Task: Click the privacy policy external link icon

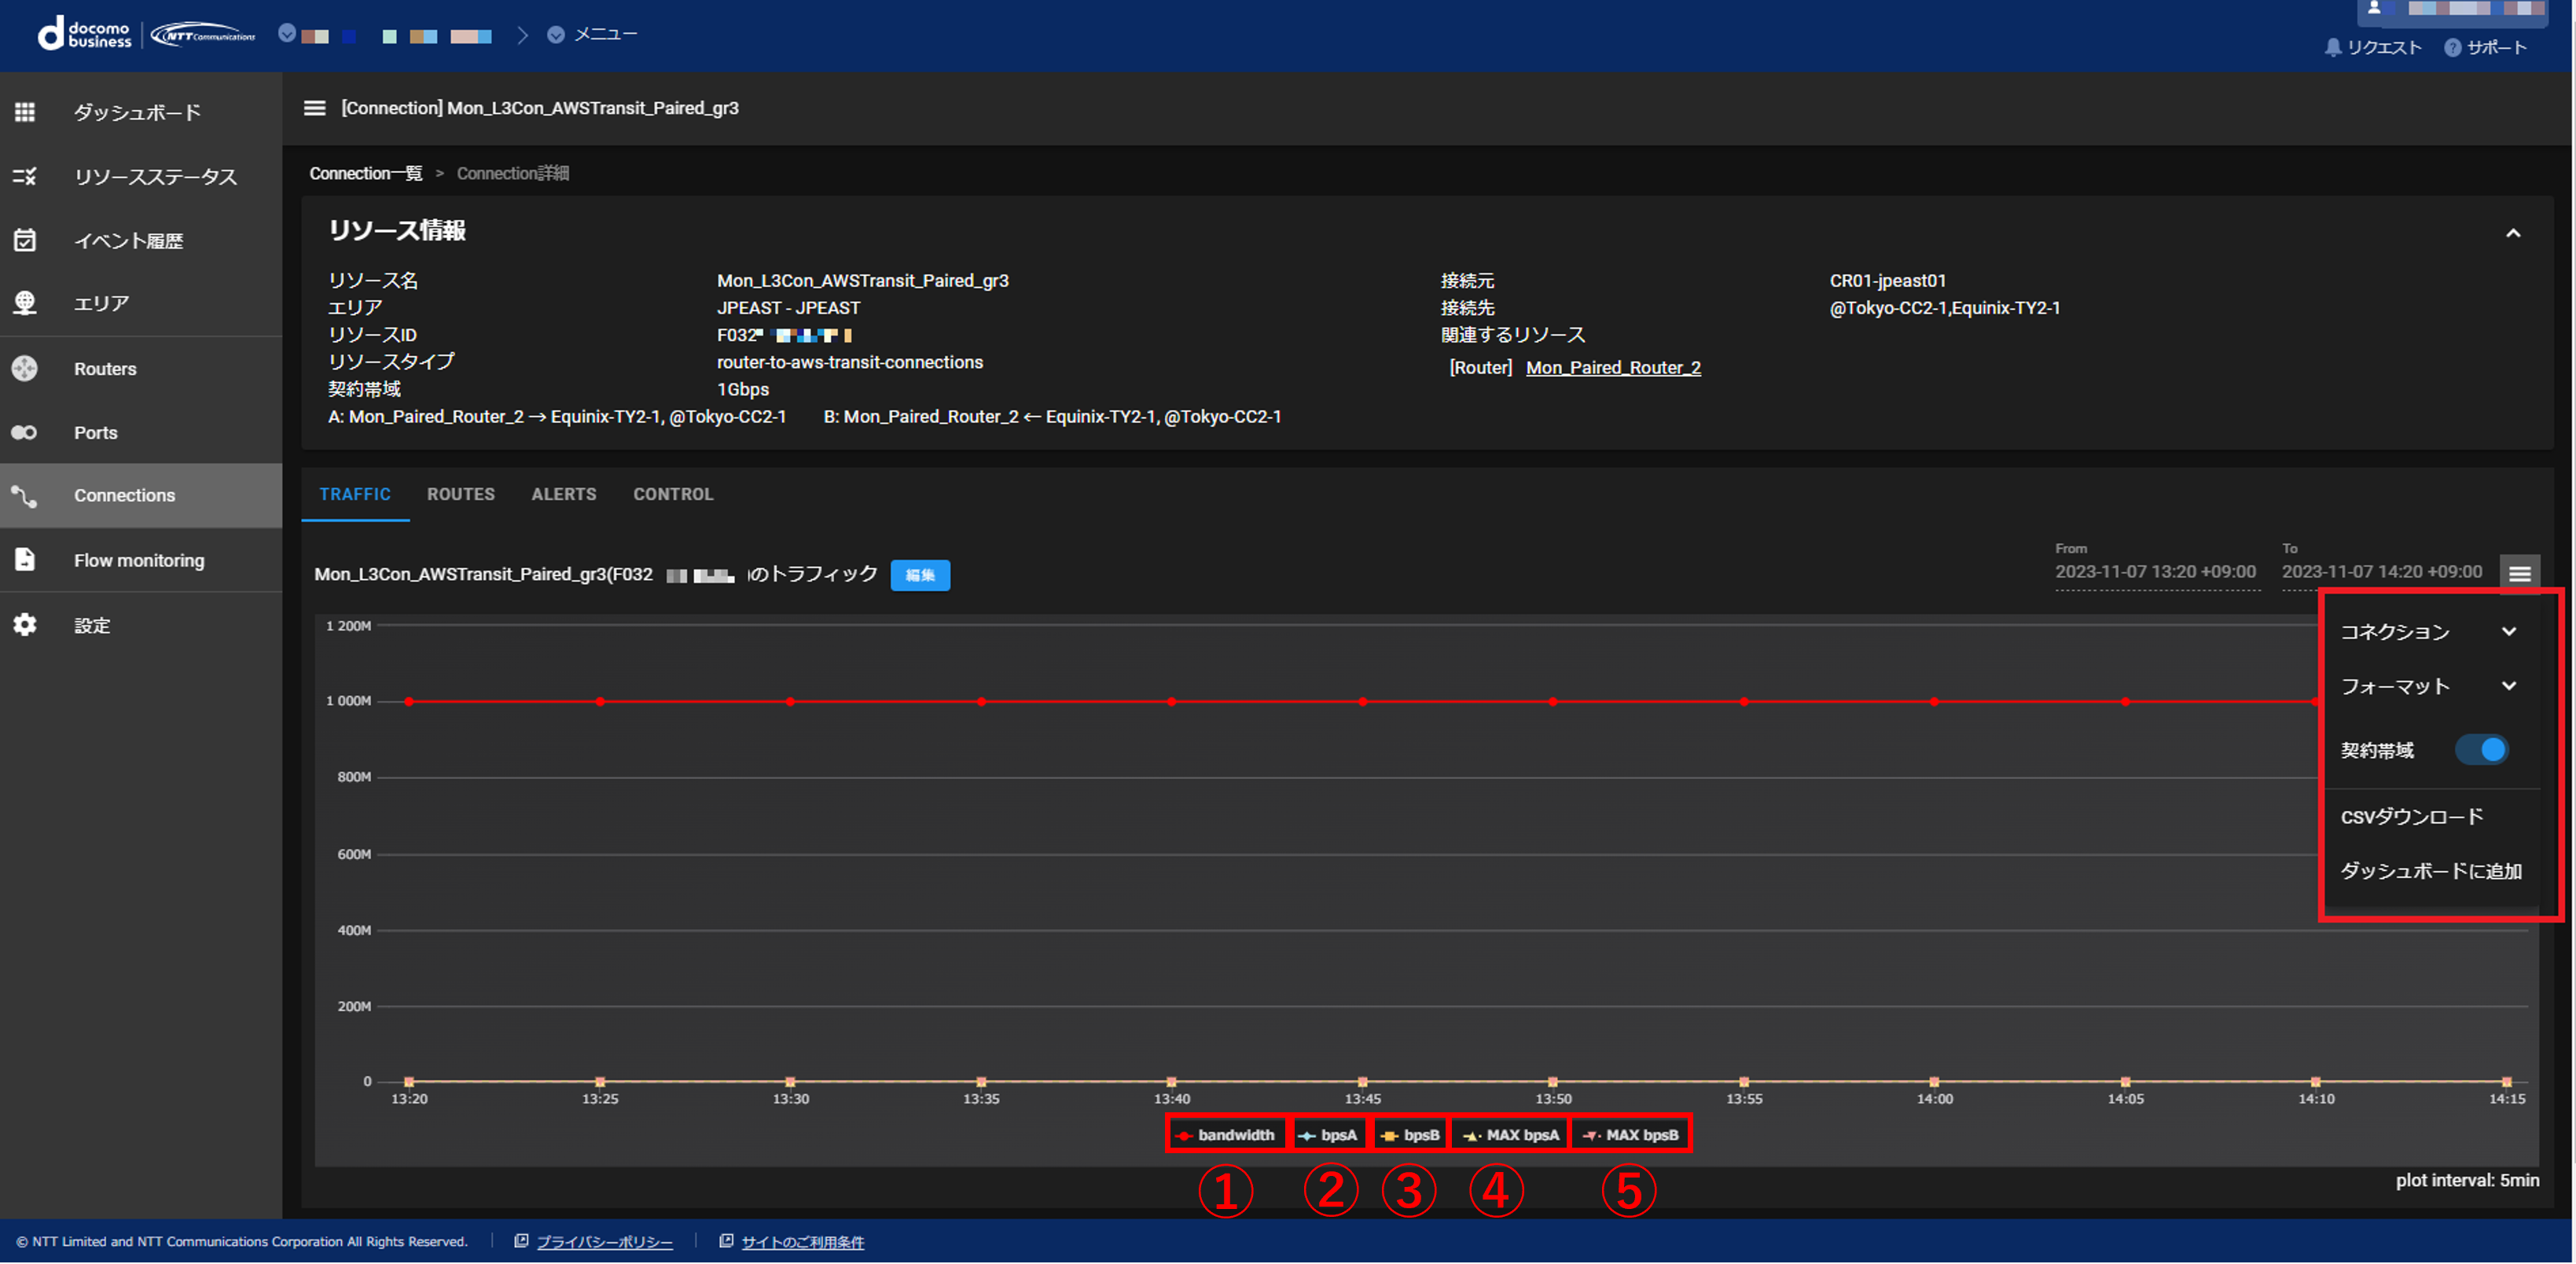Action: tap(521, 1241)
